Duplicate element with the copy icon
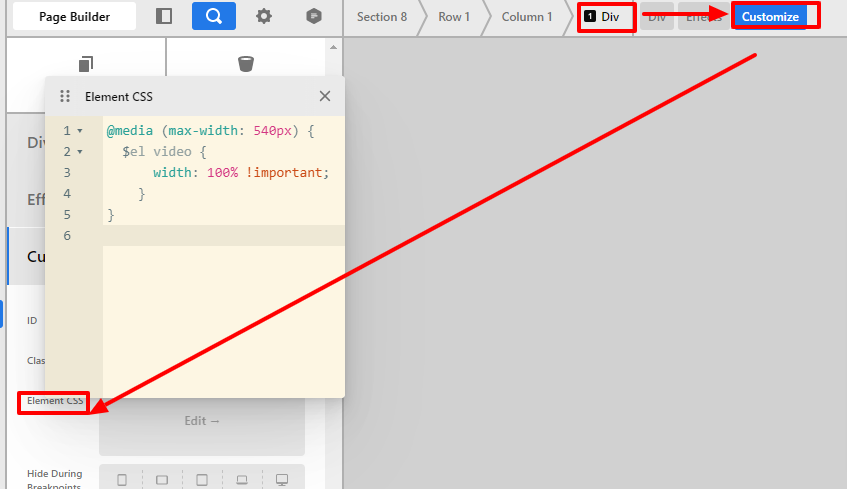 click(x=86, y=64)
